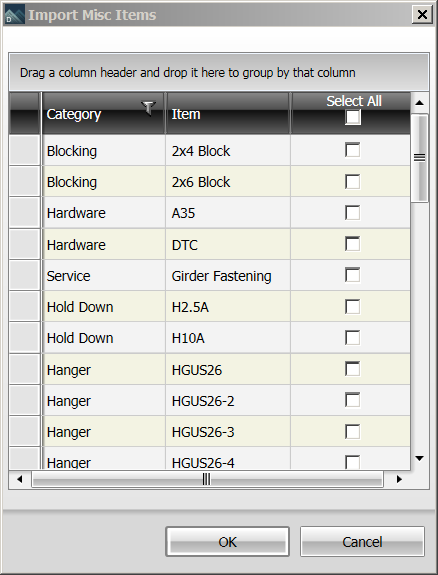Select the H10A item checkbox

click(x=353, y=337)
